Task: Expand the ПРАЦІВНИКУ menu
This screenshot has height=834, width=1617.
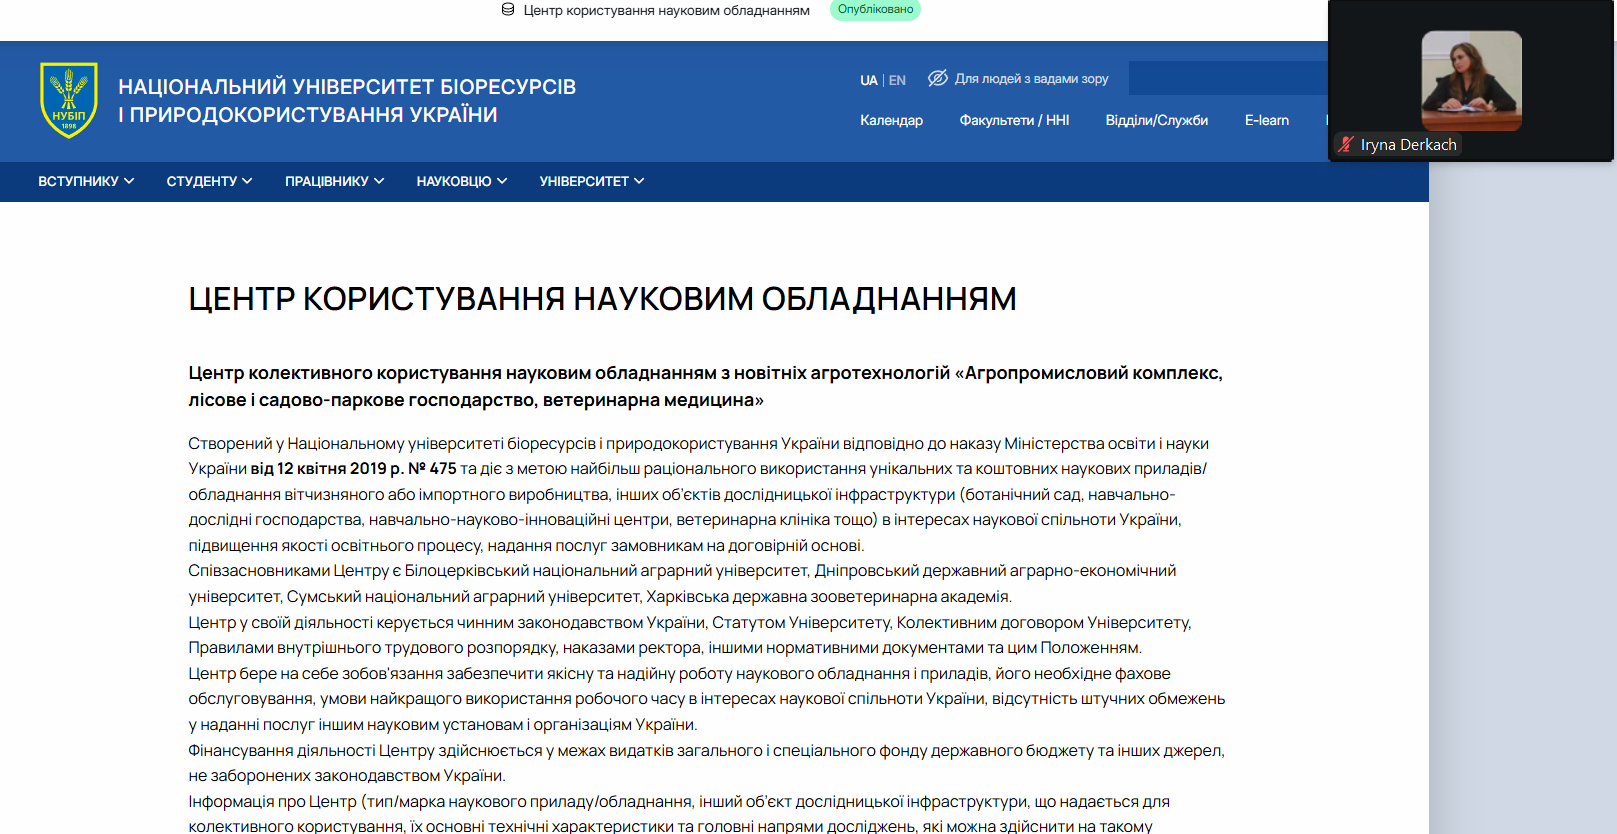Action: click(x=334, y=181)
